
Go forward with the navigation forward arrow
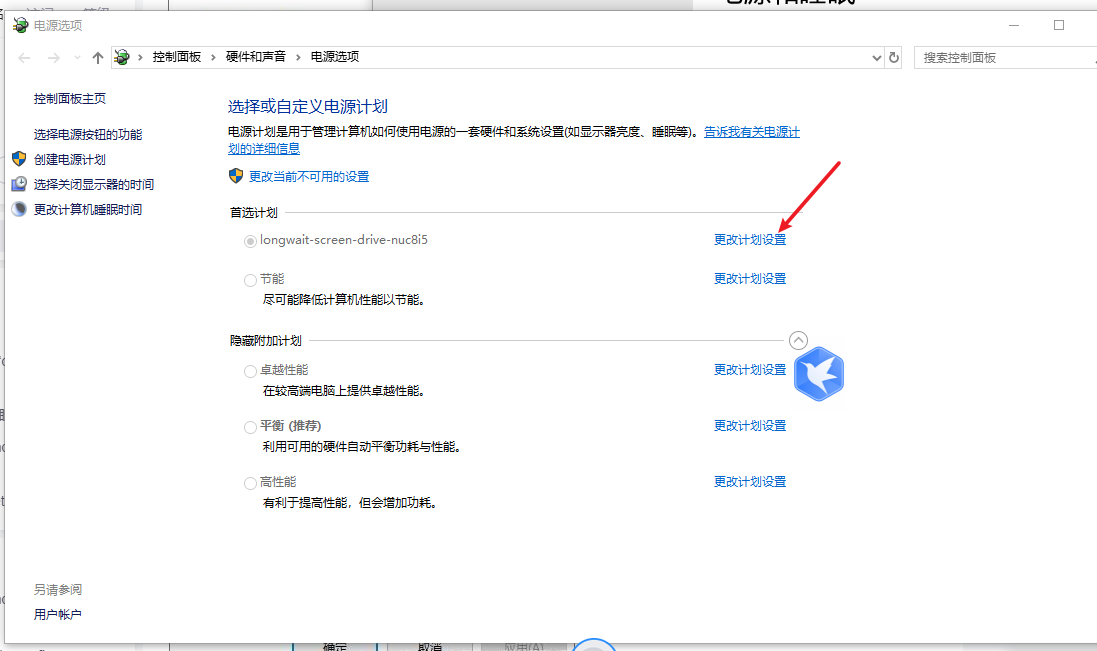(x=54, y=58)
